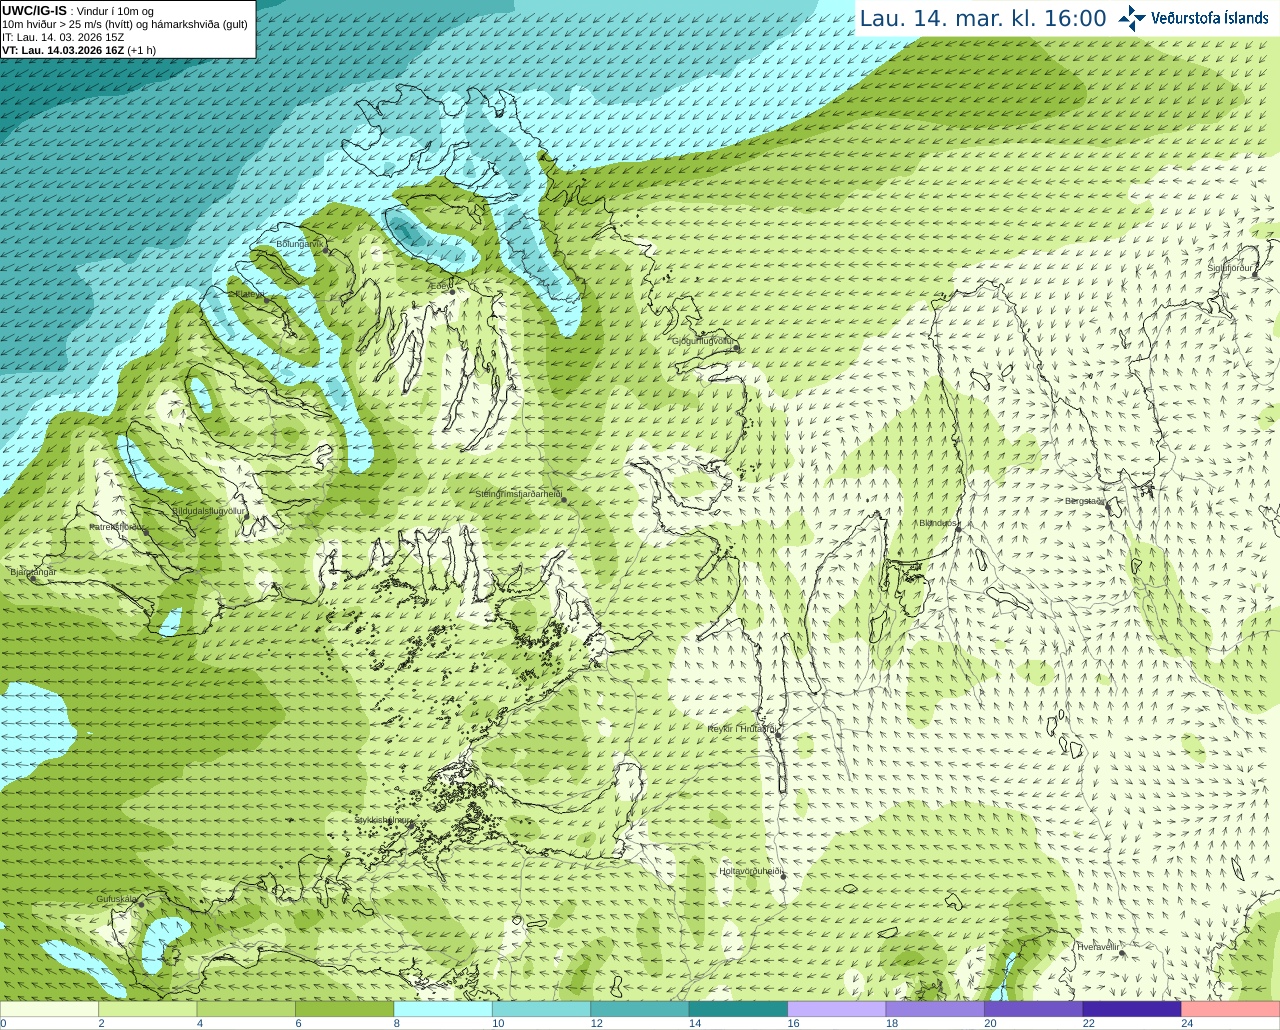Select the 20–22 m/s violet swatch
The image size is (1280, 1030).
pyautogui.click(x=1034, y=1009)
